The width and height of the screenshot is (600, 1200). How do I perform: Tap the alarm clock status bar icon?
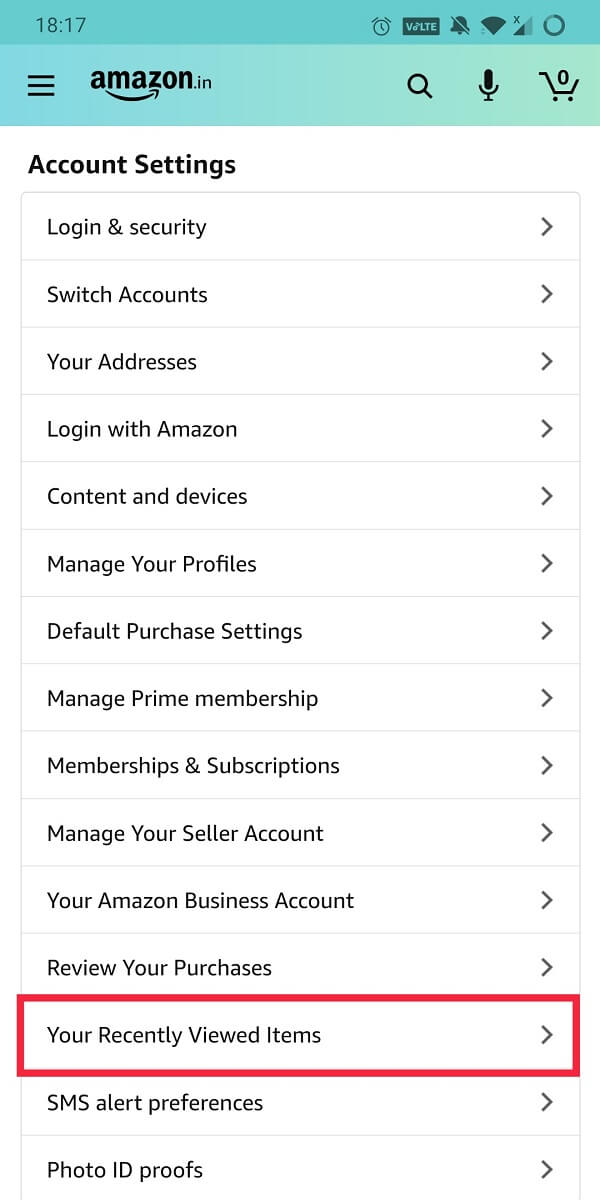click(x=380, y=26)
